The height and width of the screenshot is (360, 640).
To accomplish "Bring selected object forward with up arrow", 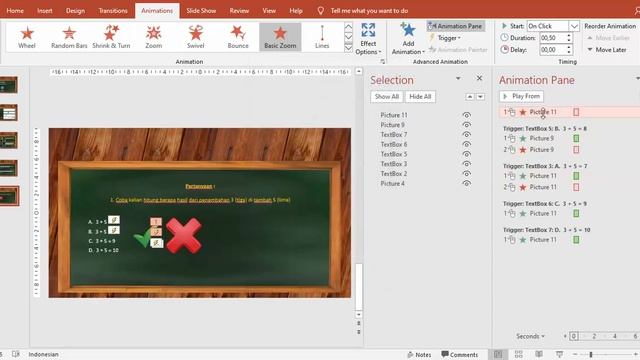I will pyautogui.click(x=470, y=97).
